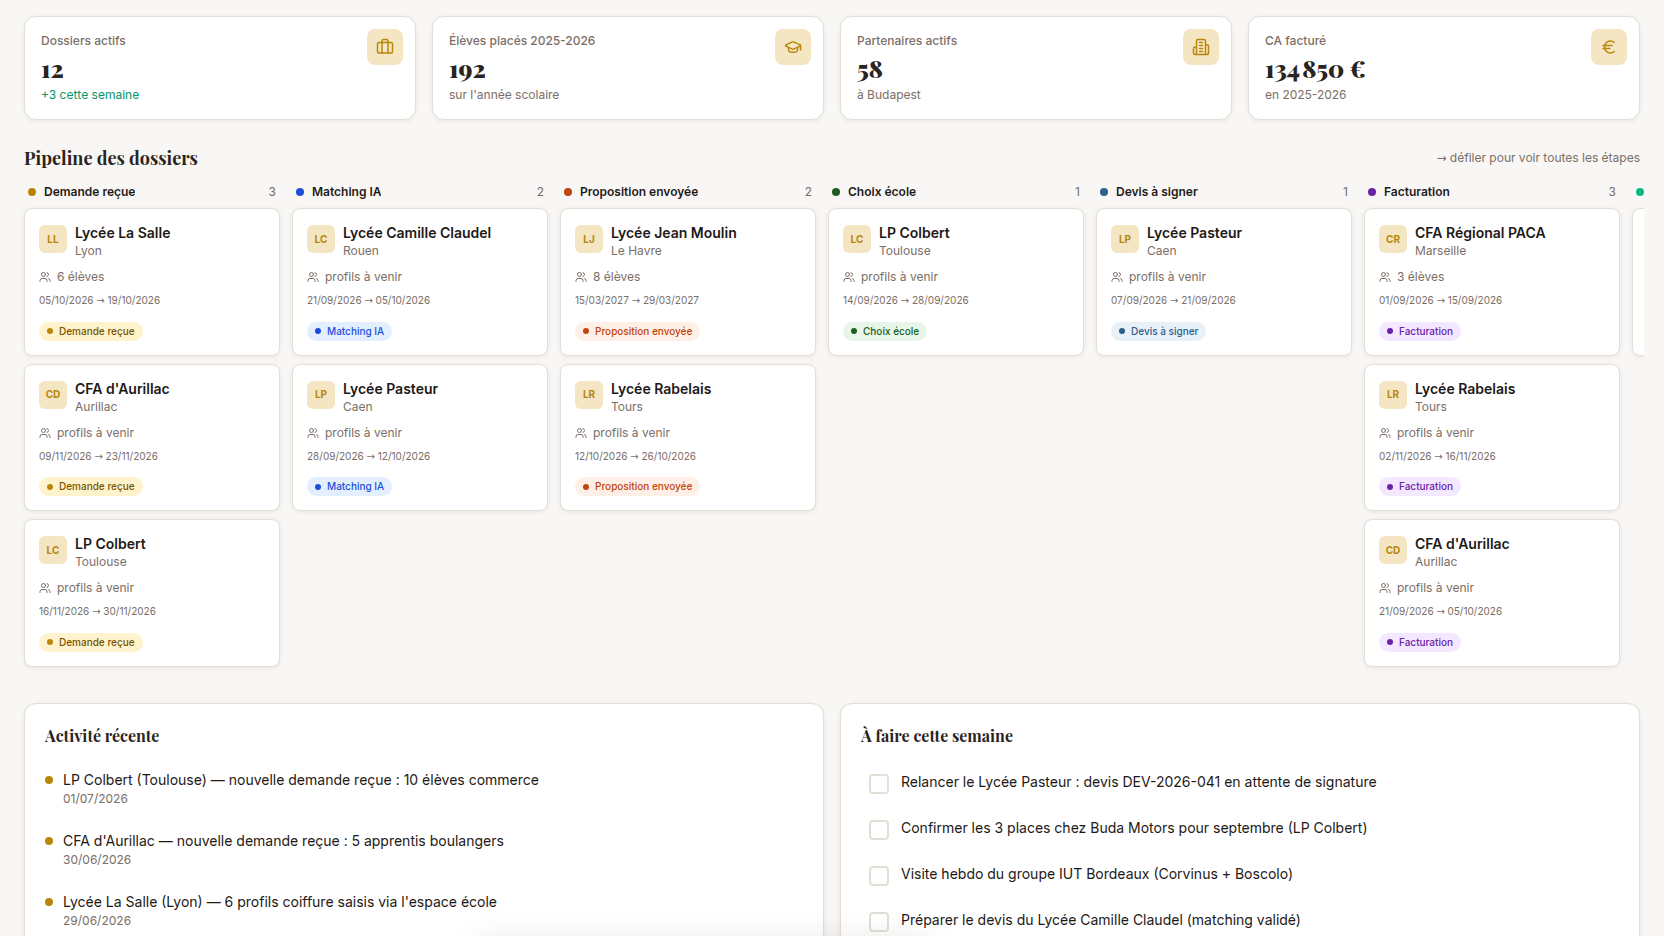Click 'Facturation' badge on CFA Régional PACA card

point(1420,331)
